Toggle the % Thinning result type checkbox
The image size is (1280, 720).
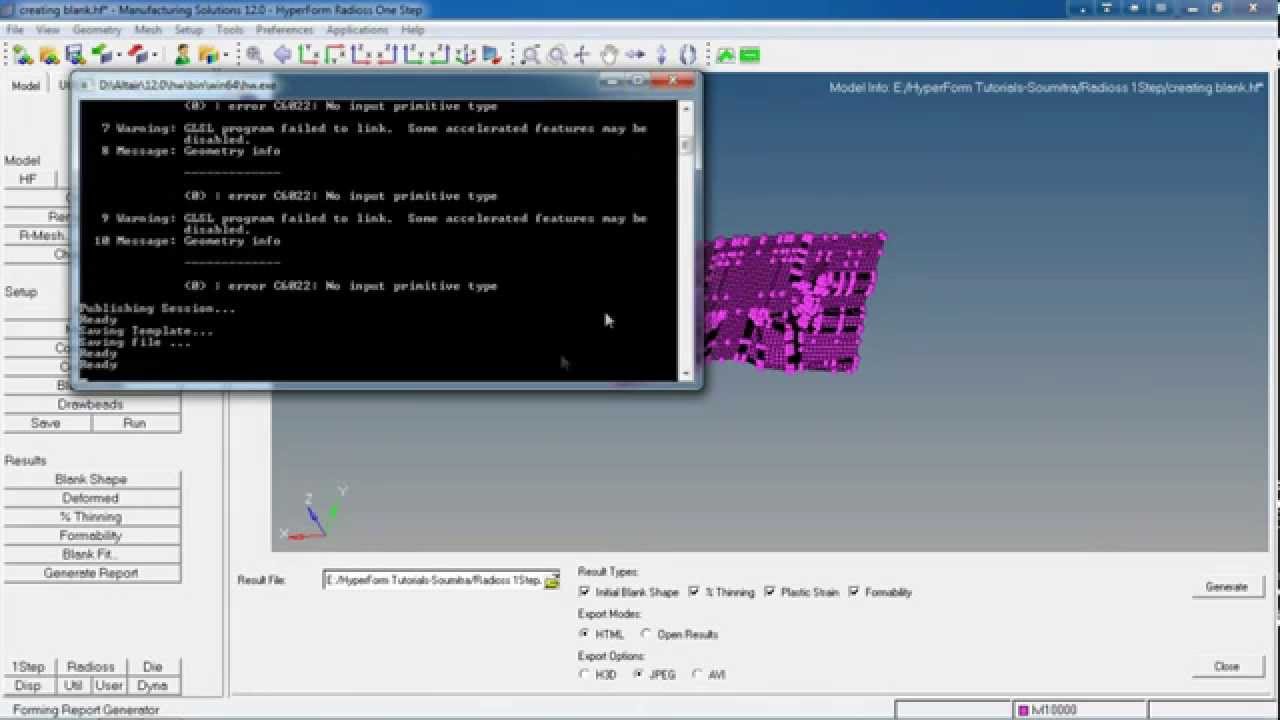pyautogui.click(x=693, y=592)
